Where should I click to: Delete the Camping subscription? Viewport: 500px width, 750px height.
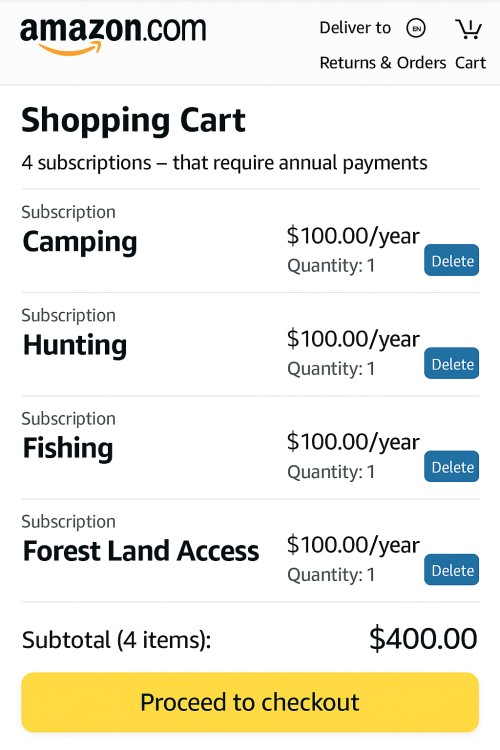[x=451, y=260]
